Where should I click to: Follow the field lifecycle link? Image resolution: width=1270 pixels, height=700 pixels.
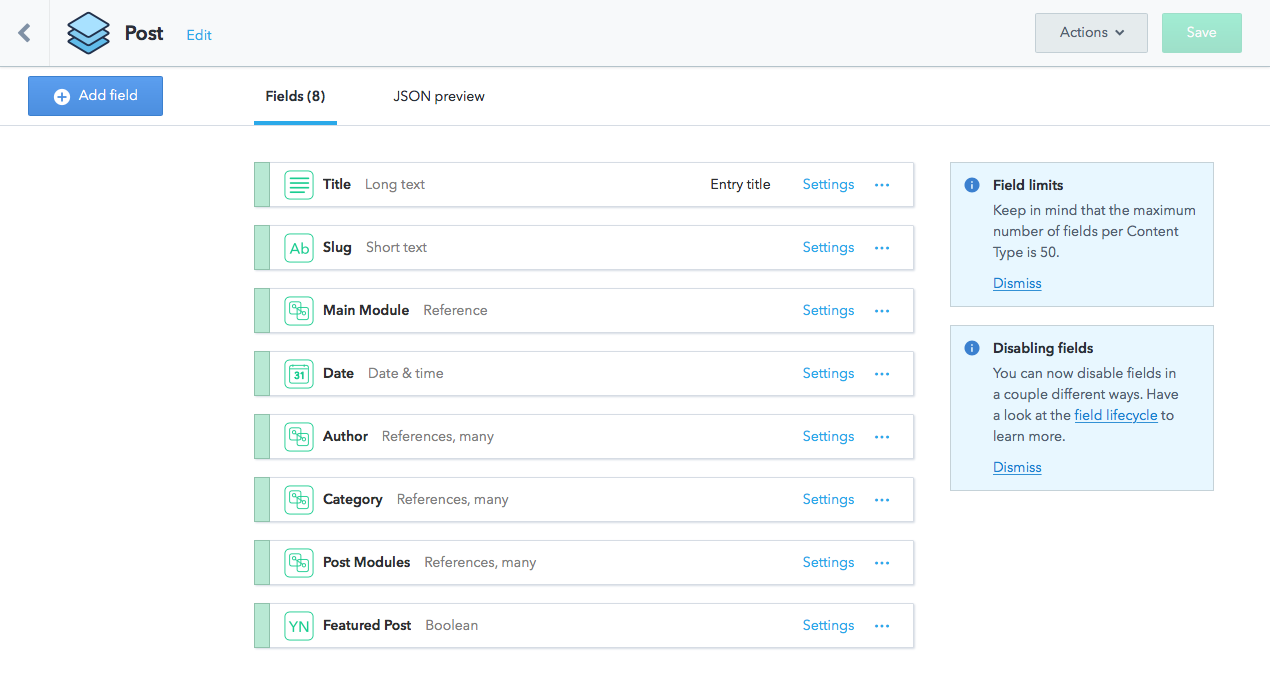(x=1116, y=415)
